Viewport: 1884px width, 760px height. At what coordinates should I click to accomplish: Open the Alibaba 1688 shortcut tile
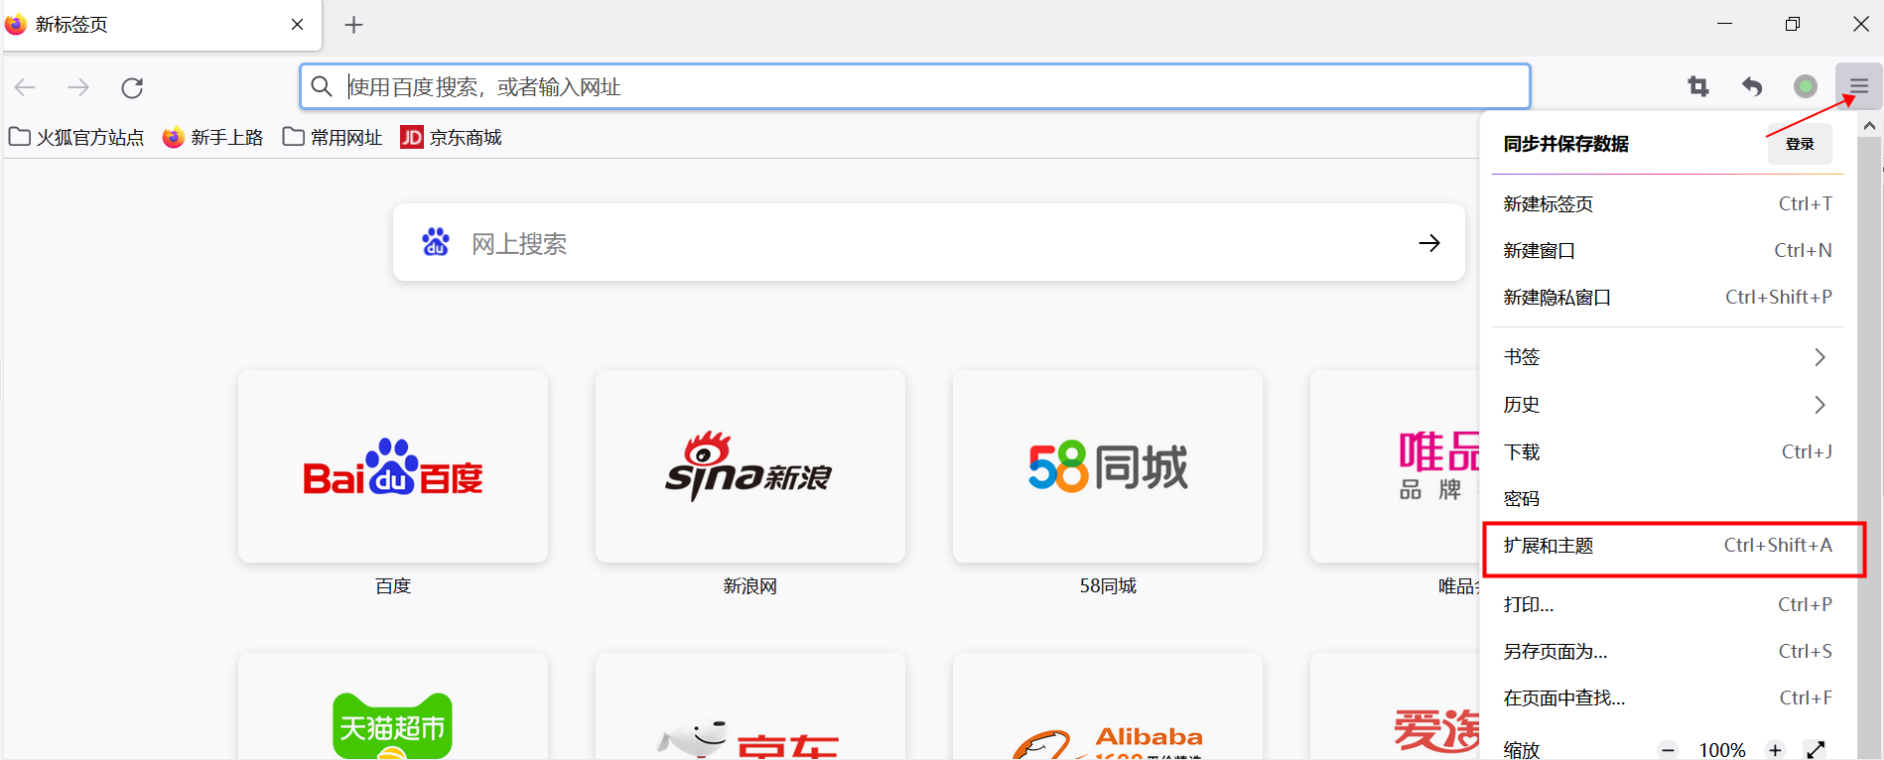(x=1108, y=707)
